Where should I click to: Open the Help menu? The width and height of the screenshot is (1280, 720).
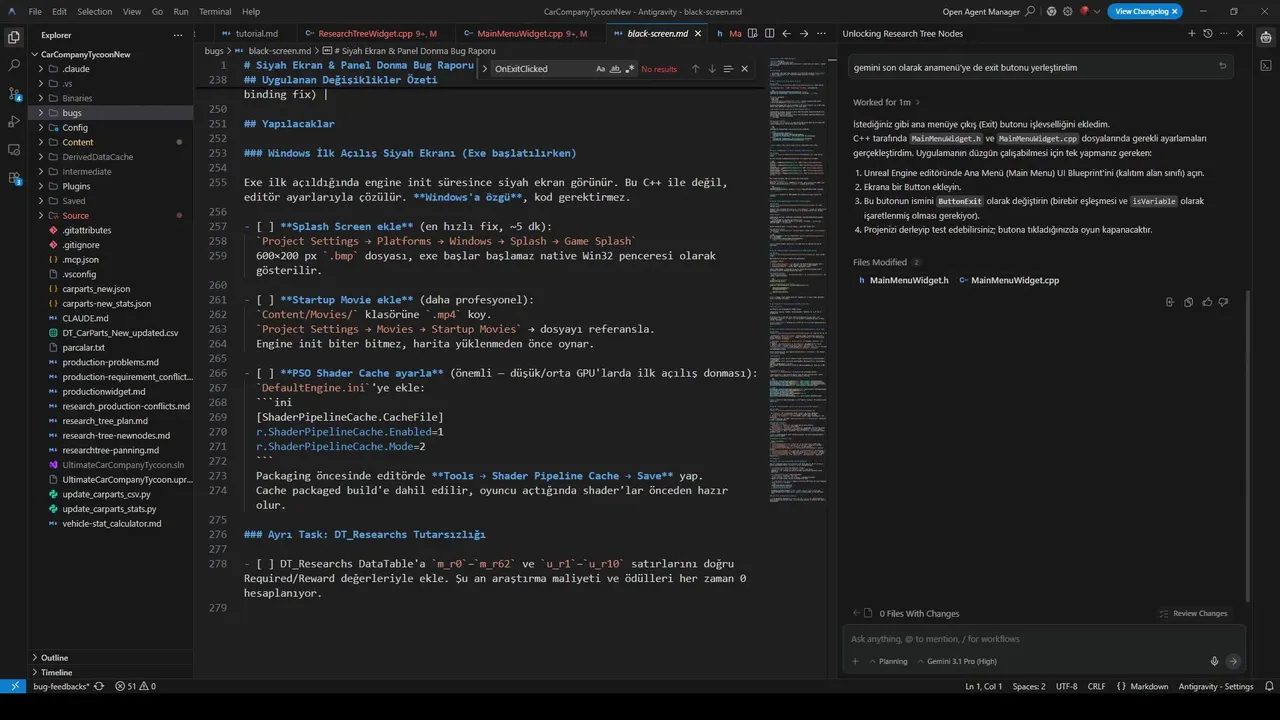(x=251, y=12)
